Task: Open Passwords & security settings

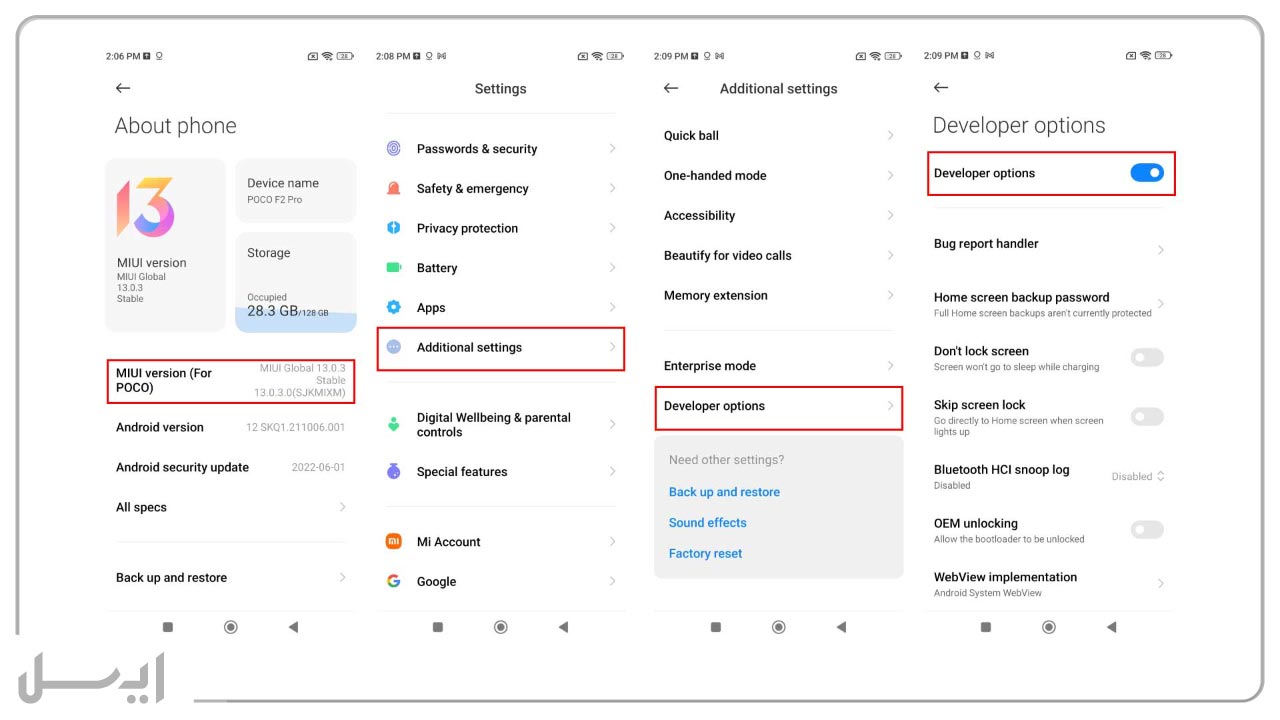Action: [501, 148]
